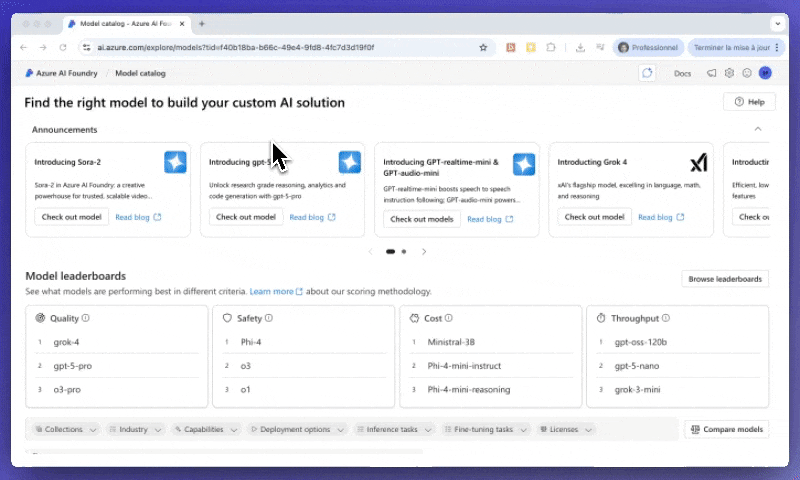
Task: Read blog link for GPT-realtime-mini
Action: coord(490,219)
